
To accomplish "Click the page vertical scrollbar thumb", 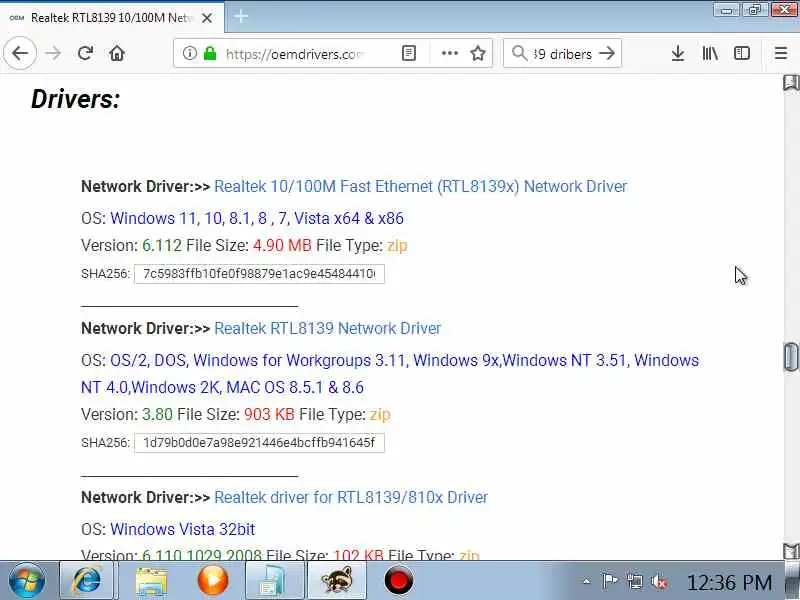I will [790, 357].
